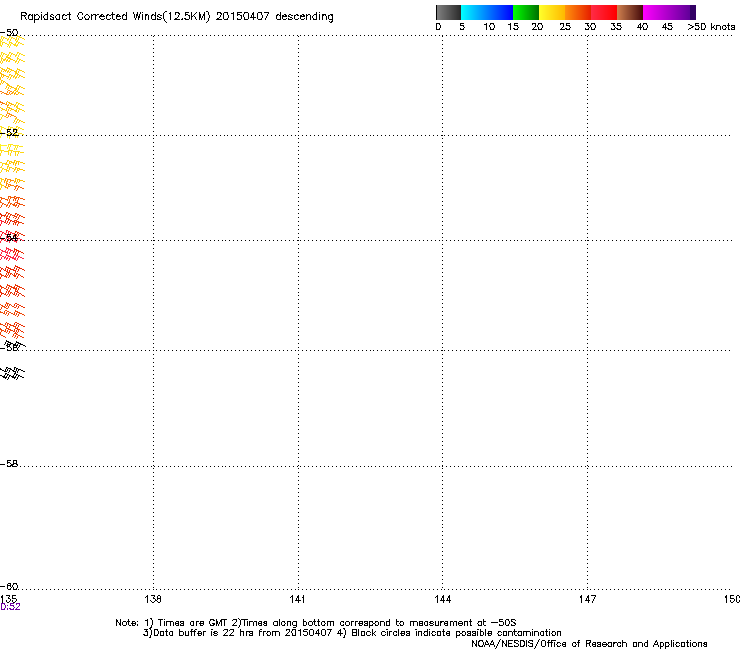Click the '10' legend tick label
740x650 pixels.
(489, 27)
